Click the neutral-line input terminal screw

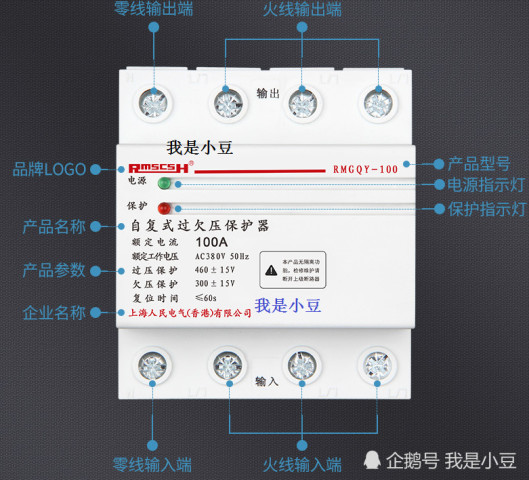152,366
